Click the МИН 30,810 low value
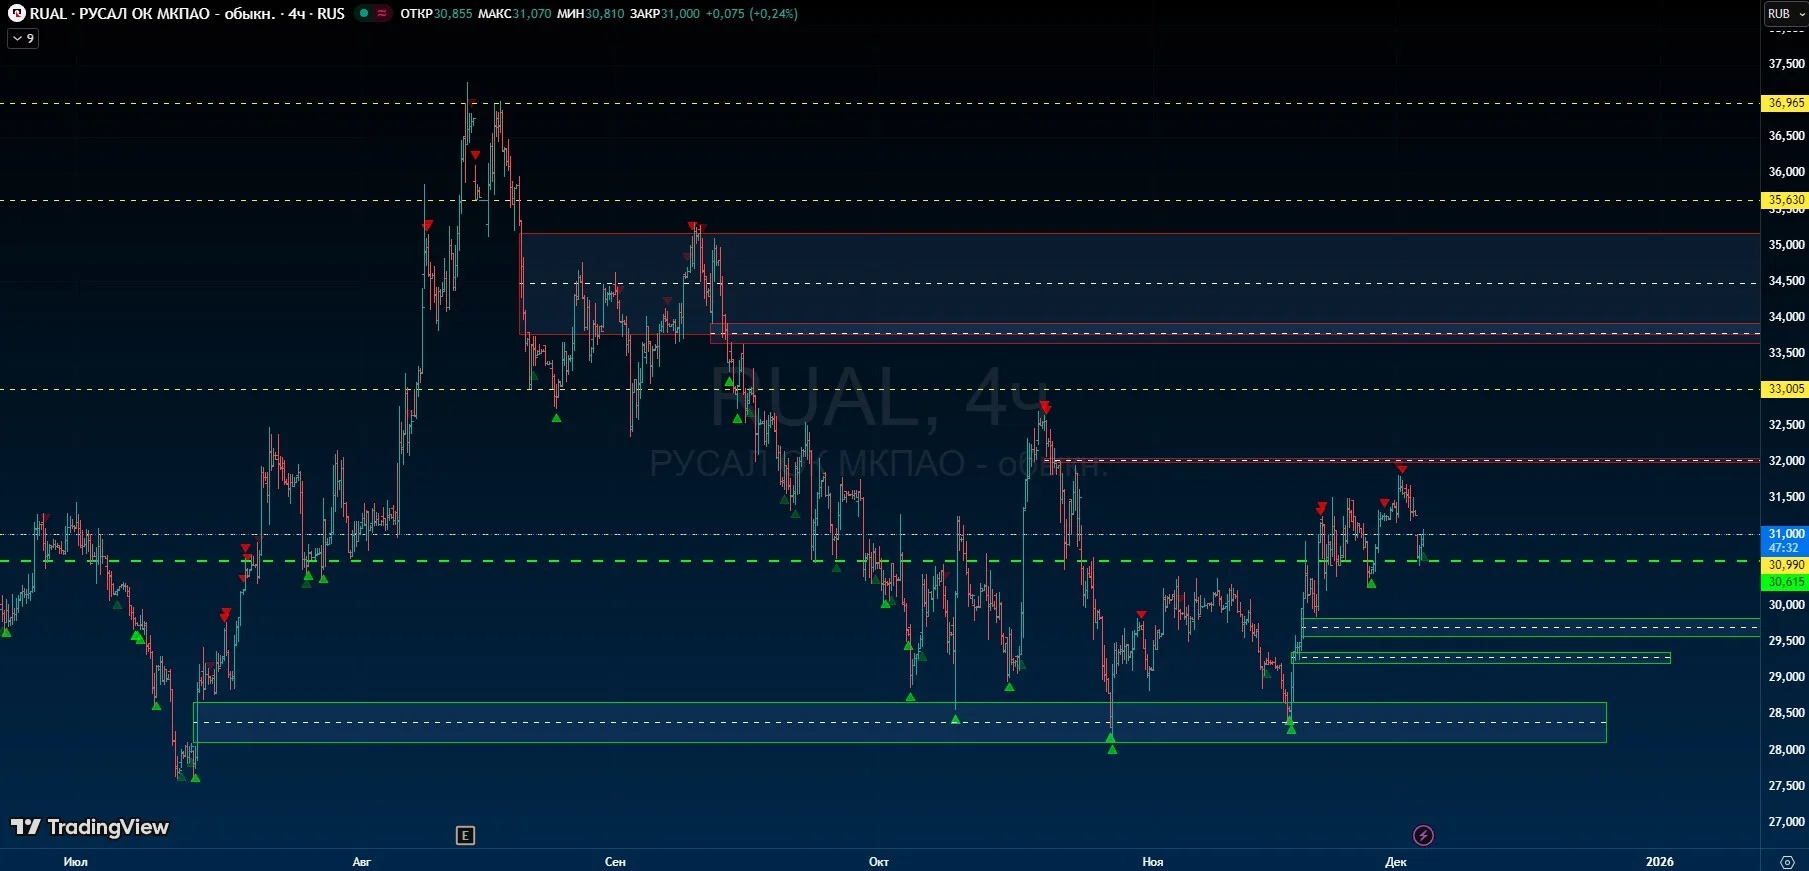 tap(590, 14)
